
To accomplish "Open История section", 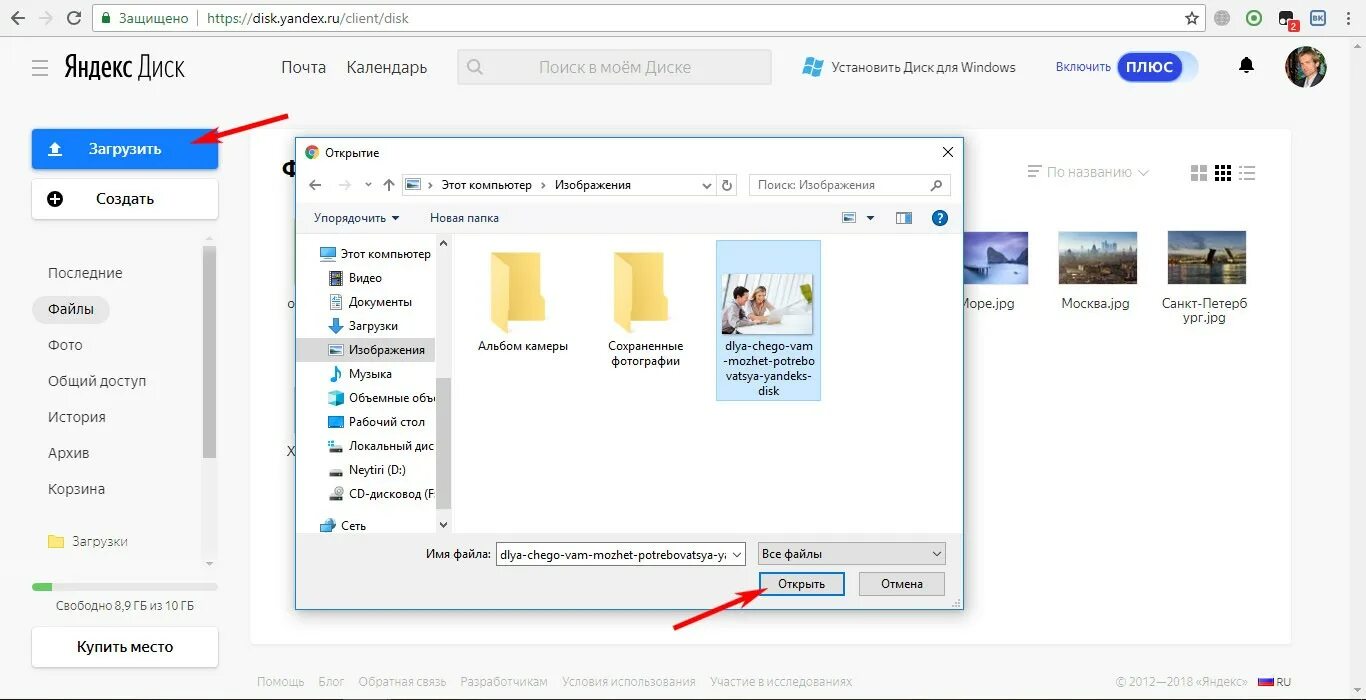I will (x=77, y=417).
